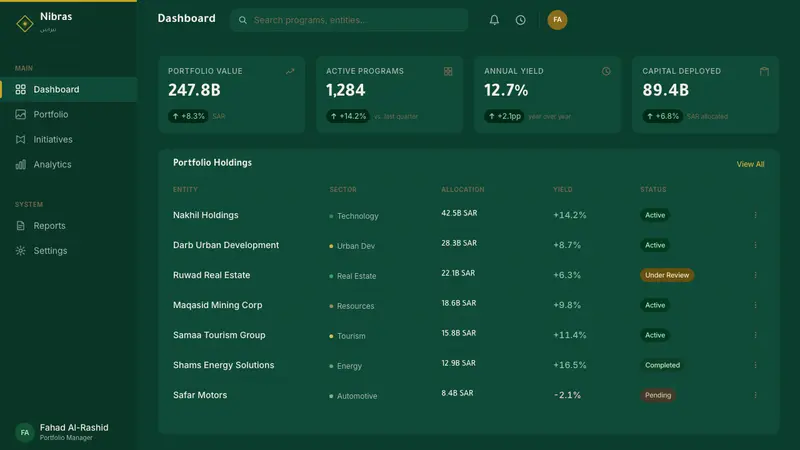
Task: Click the Initiatives flag icon in sidebar
Action: pyautogui.click(x=20, y=139)
